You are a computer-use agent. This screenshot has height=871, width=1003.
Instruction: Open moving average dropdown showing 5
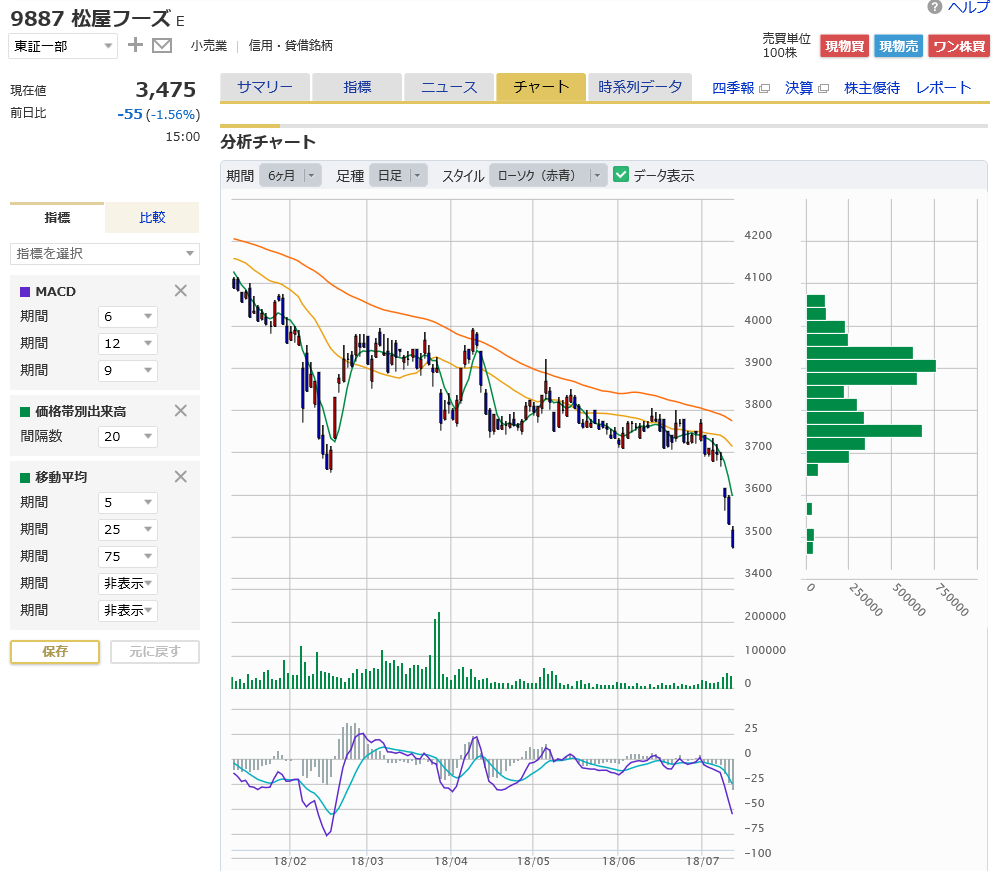(x=128, y=503)
